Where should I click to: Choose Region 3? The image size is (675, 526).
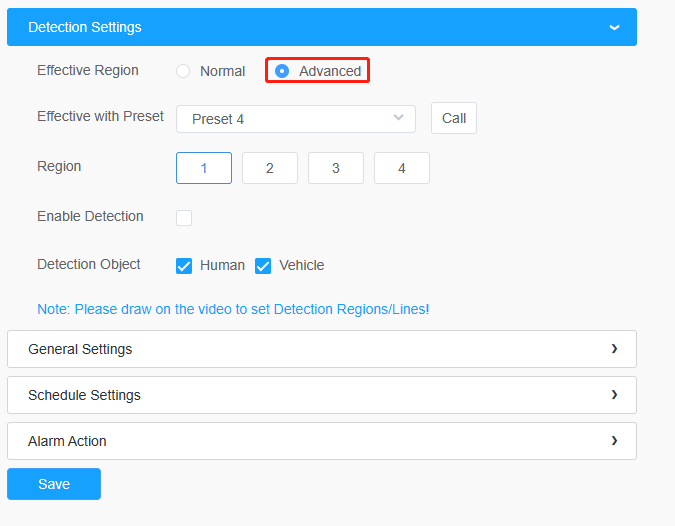(x=336, y=168)
